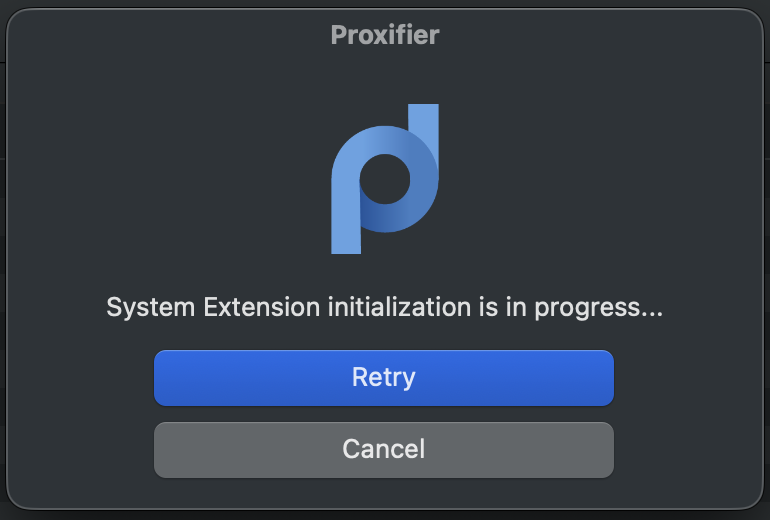Click Retry to re-attempt extension loading
Image resolution: width=770 pixels, height=520 pixels.
[384, 378]
